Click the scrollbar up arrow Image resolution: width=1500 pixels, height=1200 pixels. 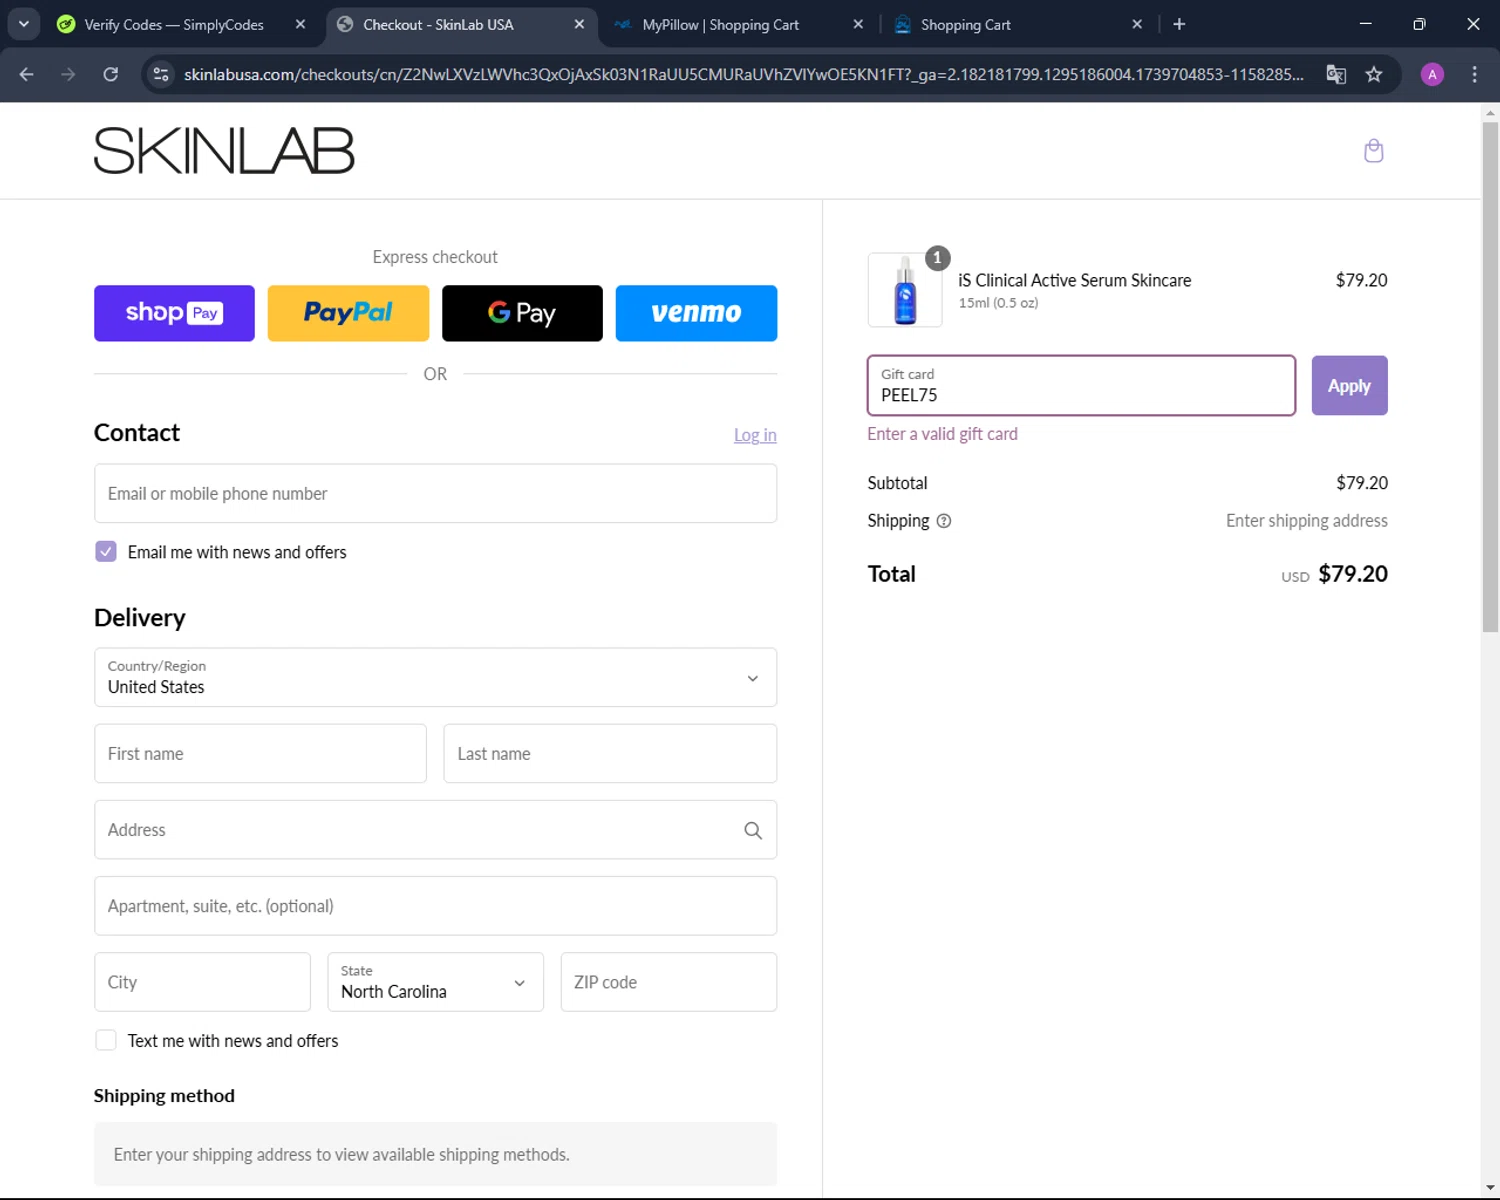point(1490,112)
